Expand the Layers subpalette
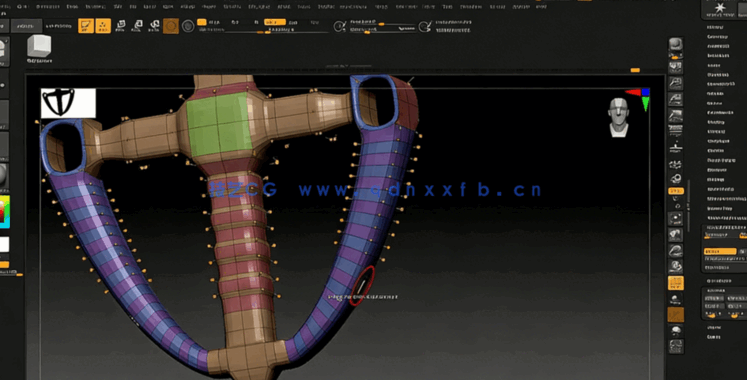This screenshot has width=747, height=380. (714, 66)
